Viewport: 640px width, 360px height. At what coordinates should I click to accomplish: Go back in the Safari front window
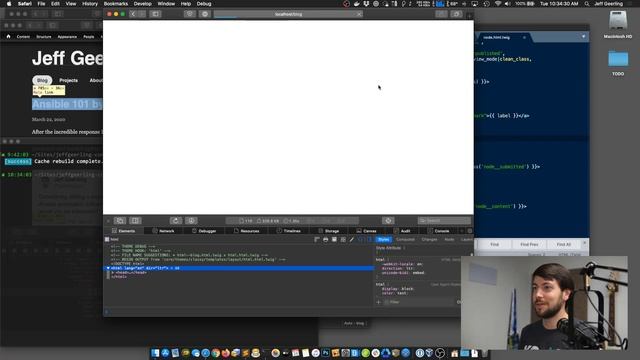coord(133,14)
